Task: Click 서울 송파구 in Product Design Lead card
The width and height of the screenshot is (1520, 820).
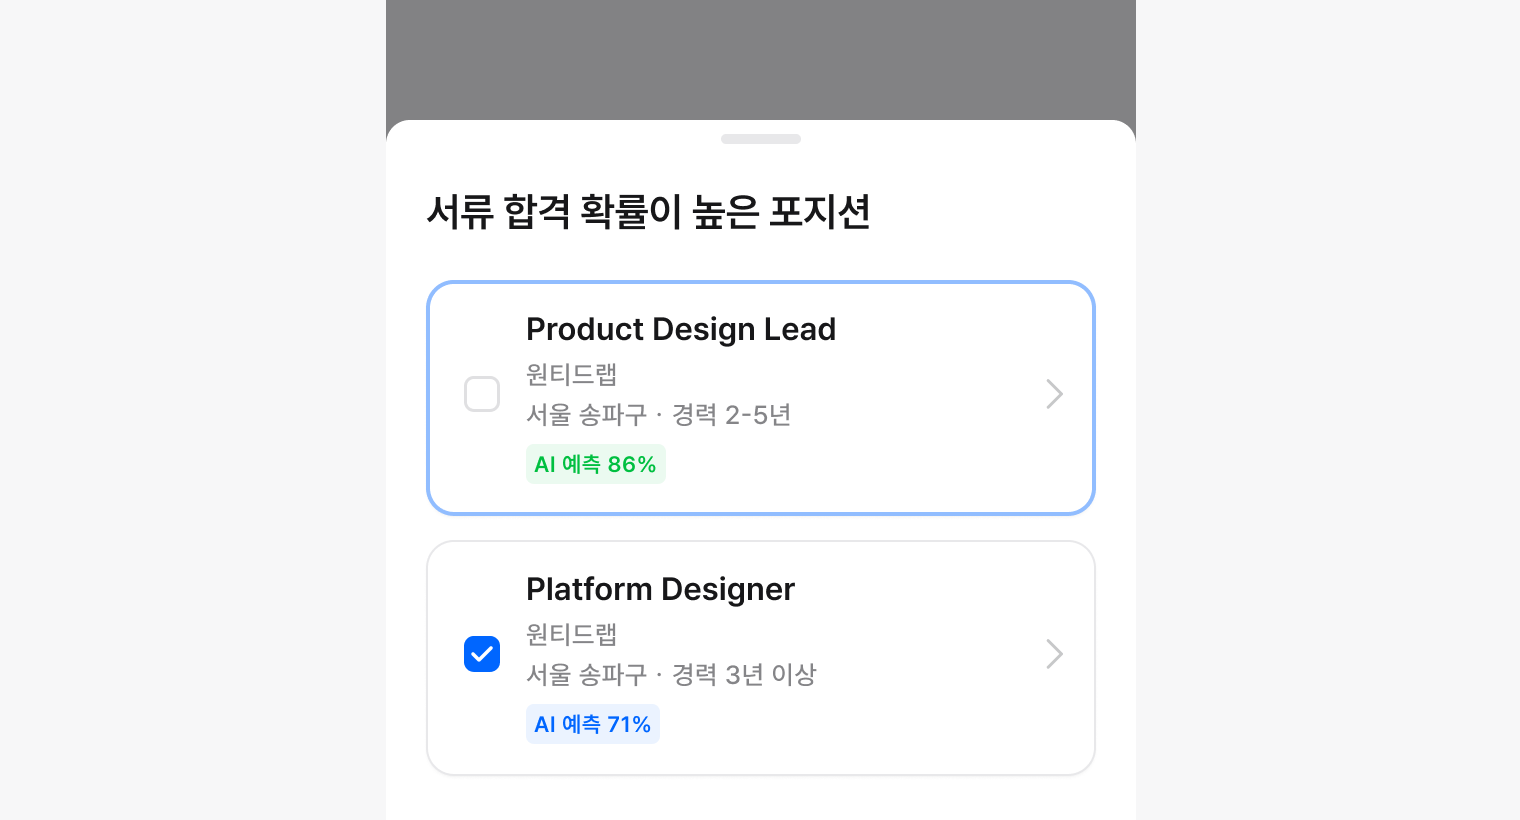Action: pyautogui.click(x=586, y=414)
